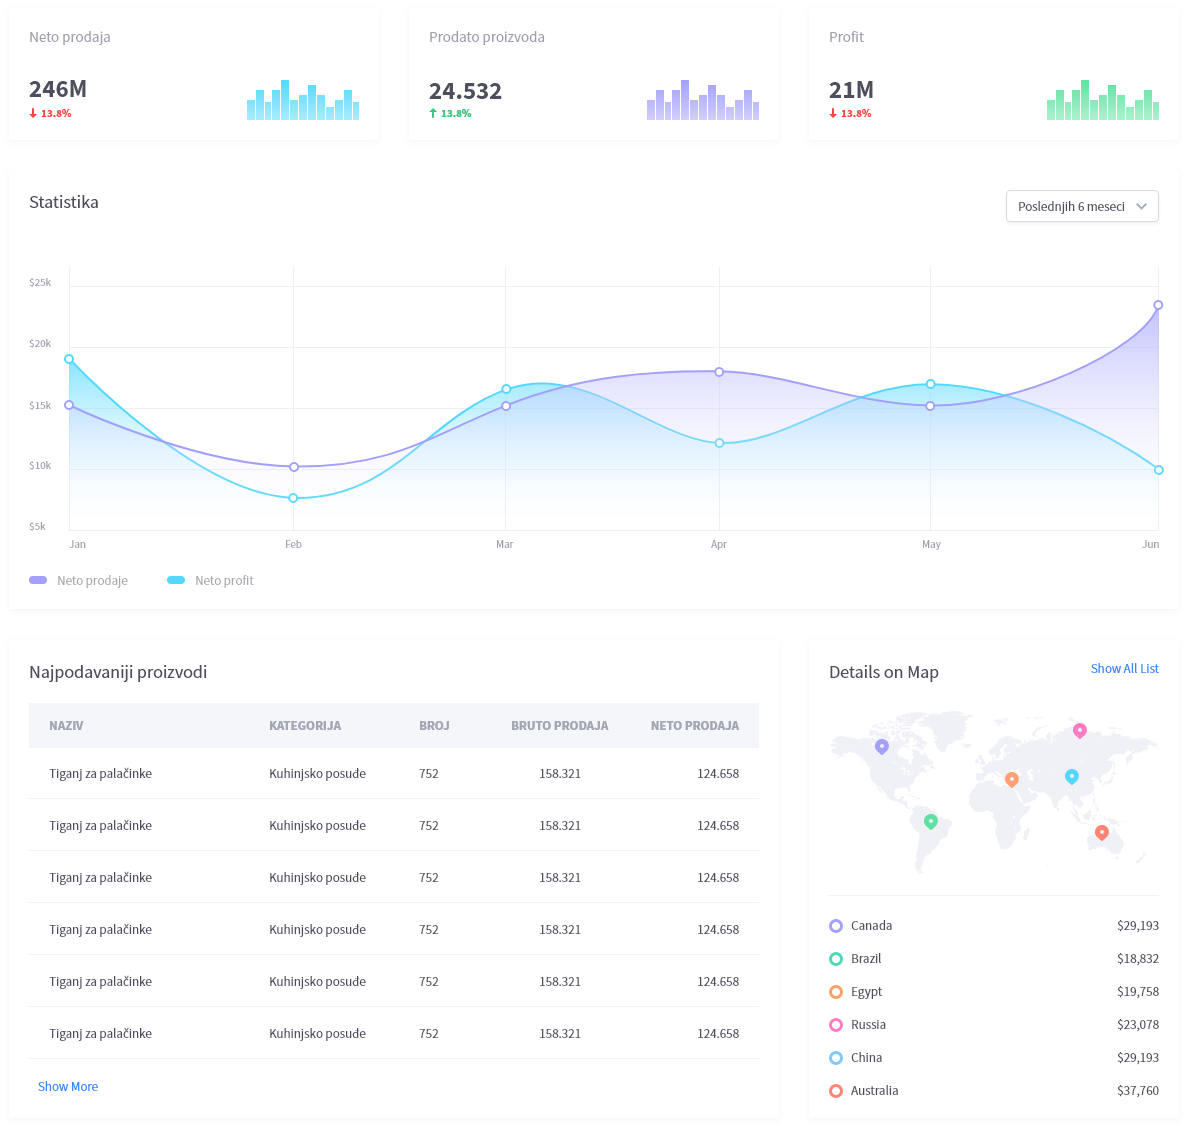Sort table by the Naziv column header
The height and width of the screenshot is (1129, 1188).
66,725
